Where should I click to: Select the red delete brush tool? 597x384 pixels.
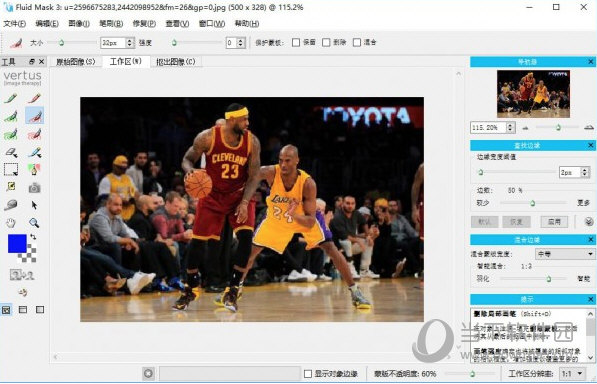click(34, 99)
